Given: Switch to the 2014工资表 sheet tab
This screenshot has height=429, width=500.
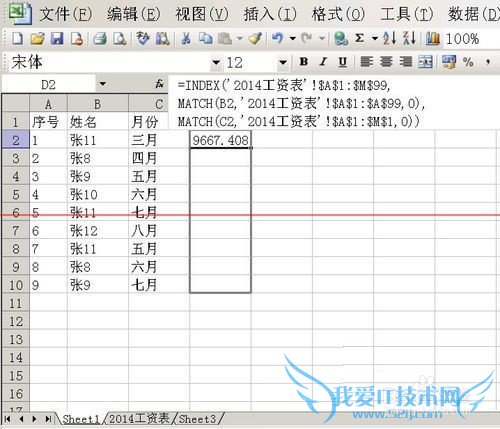Looking at the screenshot, I should (x=139, y=419).
